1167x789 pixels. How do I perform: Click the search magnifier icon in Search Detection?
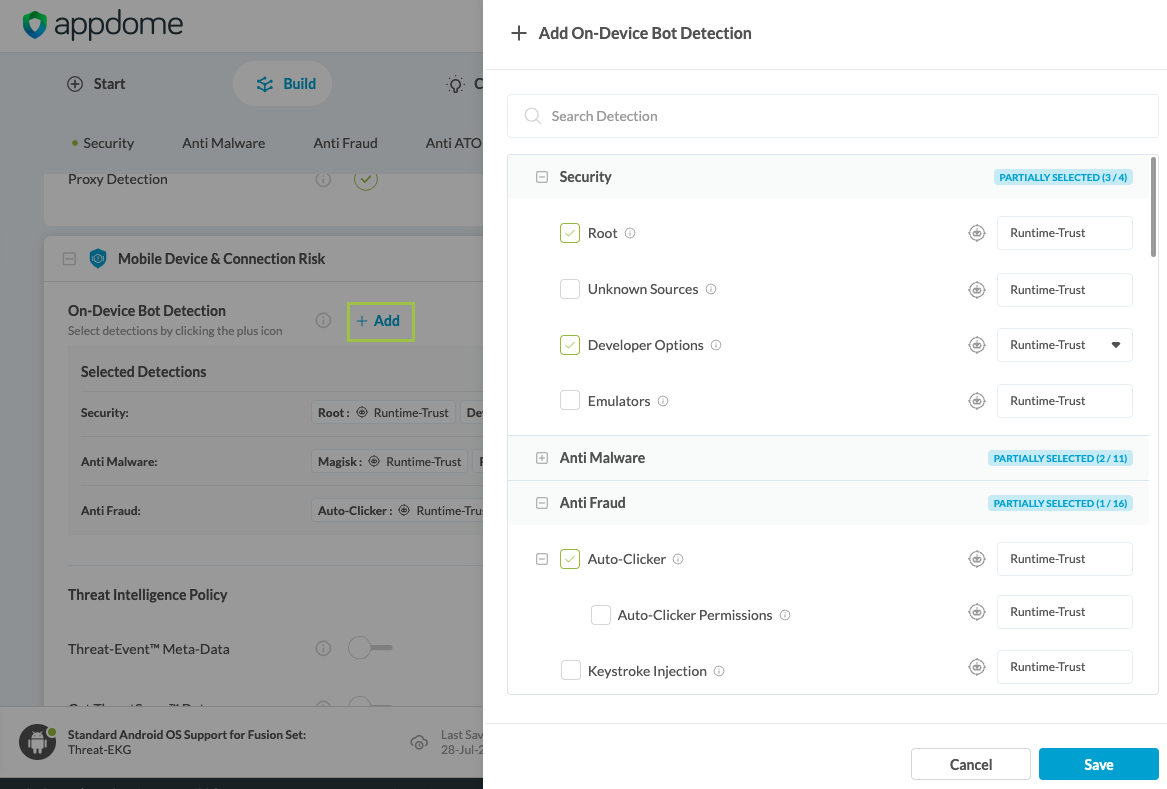(533, 116)
